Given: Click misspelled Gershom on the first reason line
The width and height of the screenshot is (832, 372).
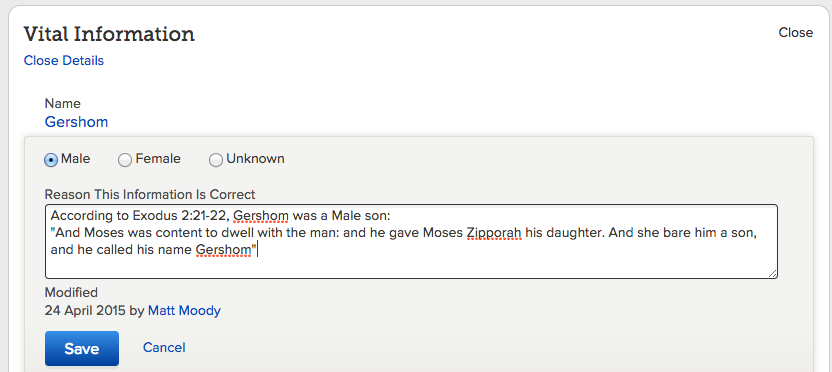Looking at the screenshot, I should 261,217.
